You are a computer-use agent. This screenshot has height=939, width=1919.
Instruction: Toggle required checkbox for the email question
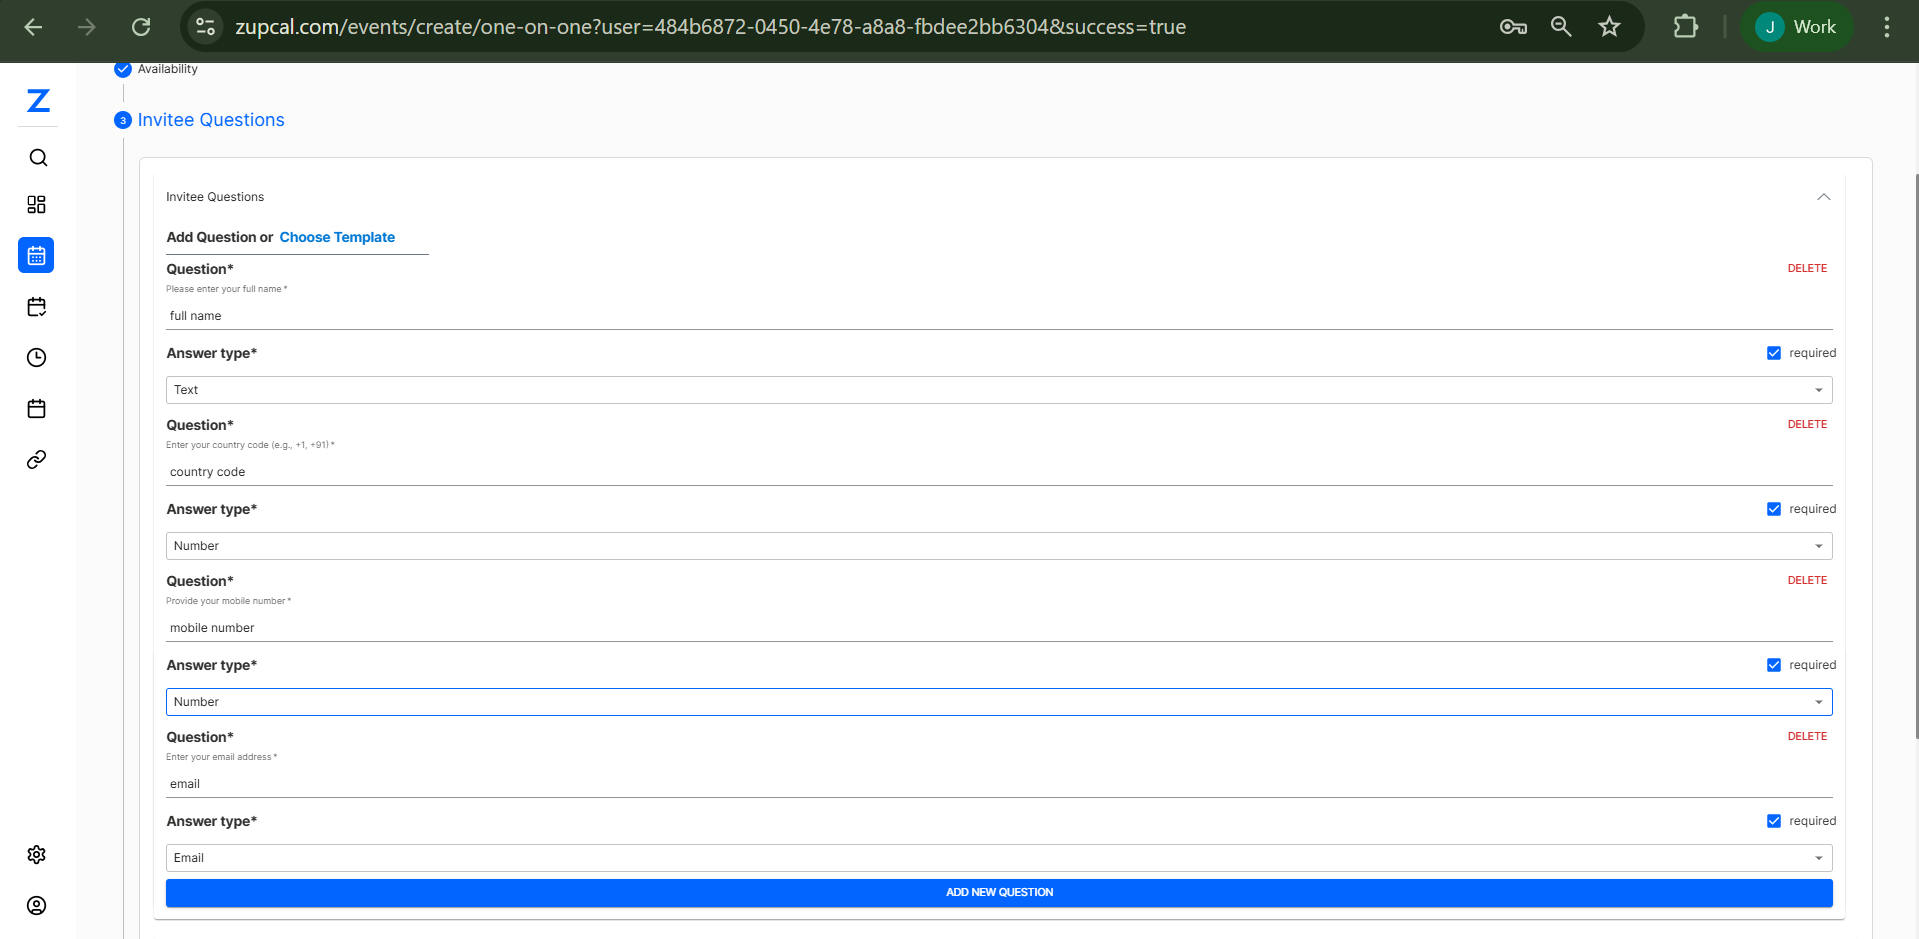pos(1774,821)
